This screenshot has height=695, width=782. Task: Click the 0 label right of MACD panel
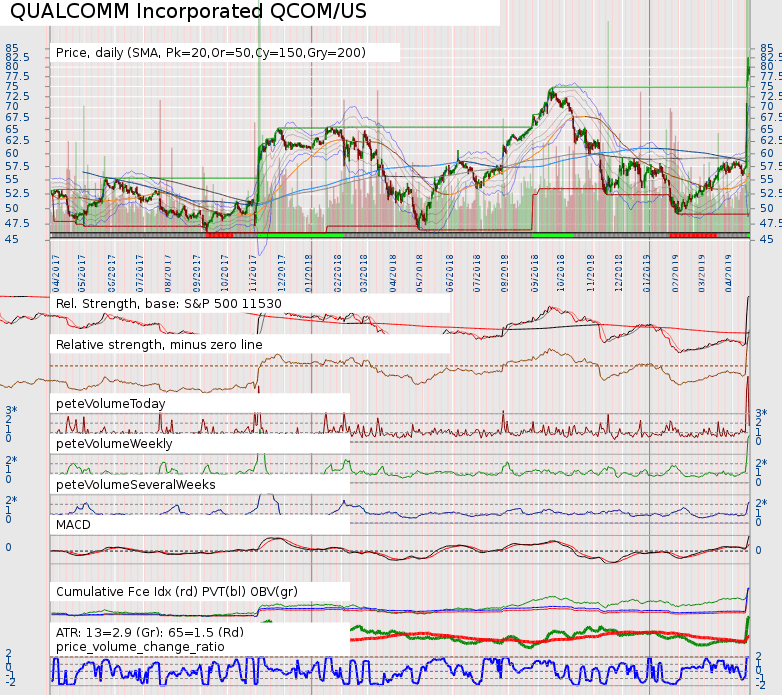(x=759, y=550)
